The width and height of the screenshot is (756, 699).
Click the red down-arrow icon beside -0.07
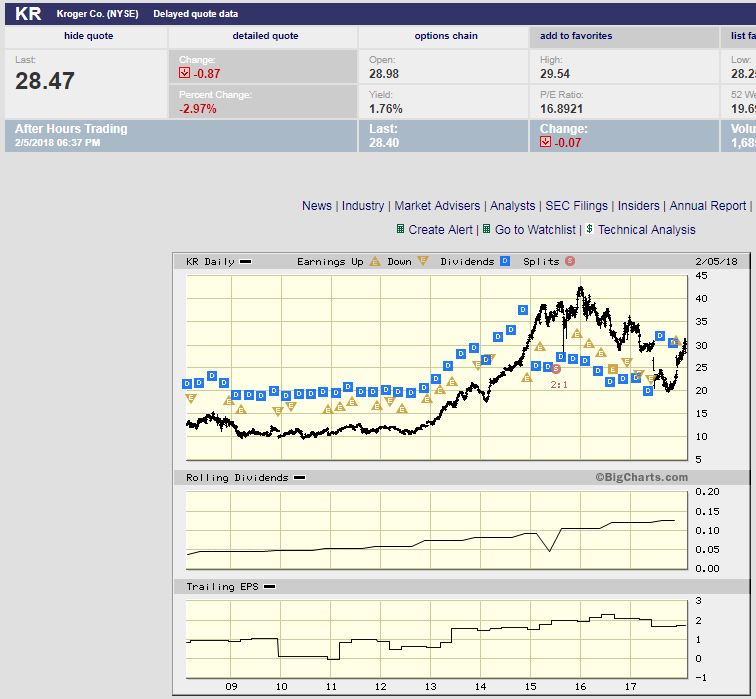pos(545,142)
